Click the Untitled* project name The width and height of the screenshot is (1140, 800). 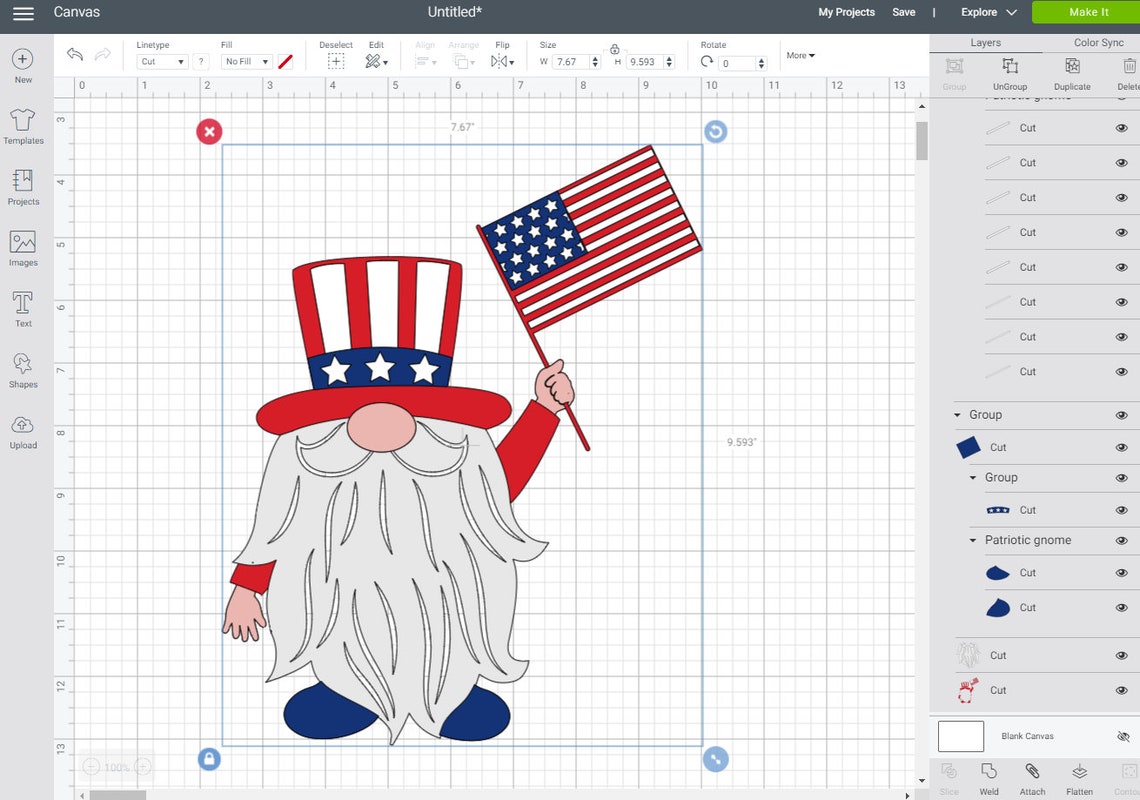(x=454, y=12)
